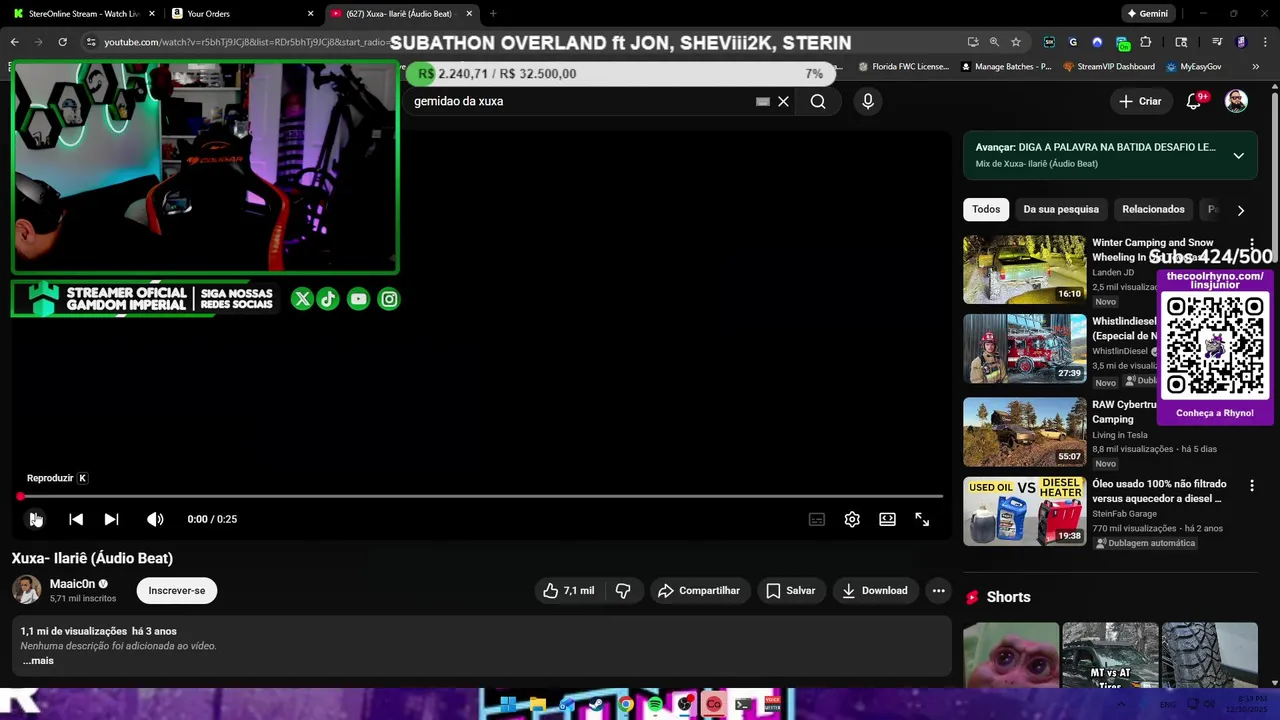This screenshot has height=720, width=1280.
Task: Select the Da sua pesquisa chip
Action: pyautogui.click(x=1061, y=210)
